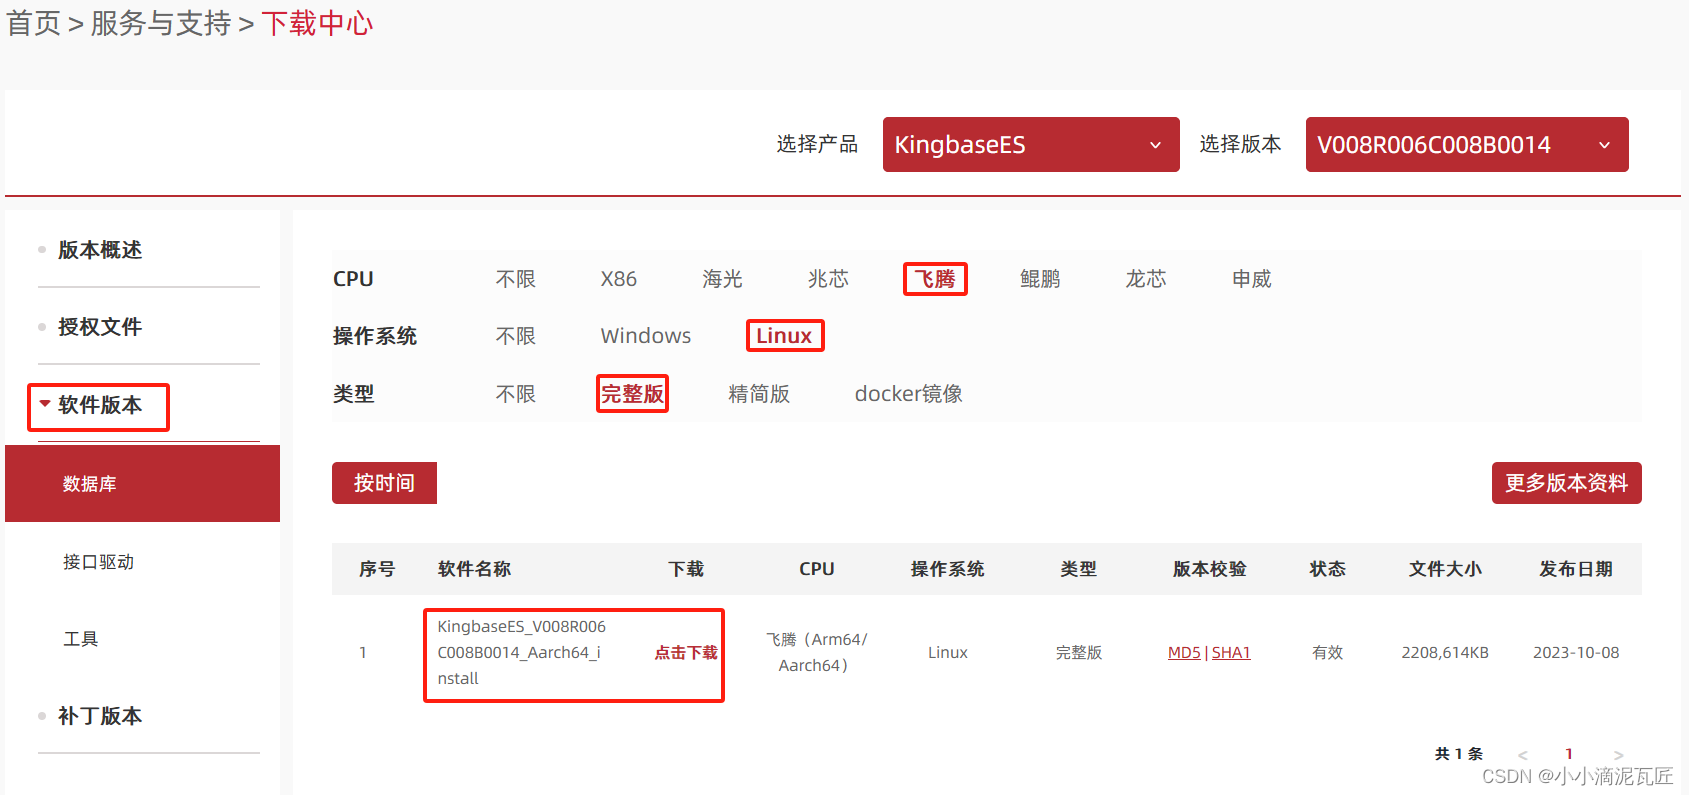Open 授权文件 in the sidebar
This screenshot has height=795, width=1689.
[100, 327]
